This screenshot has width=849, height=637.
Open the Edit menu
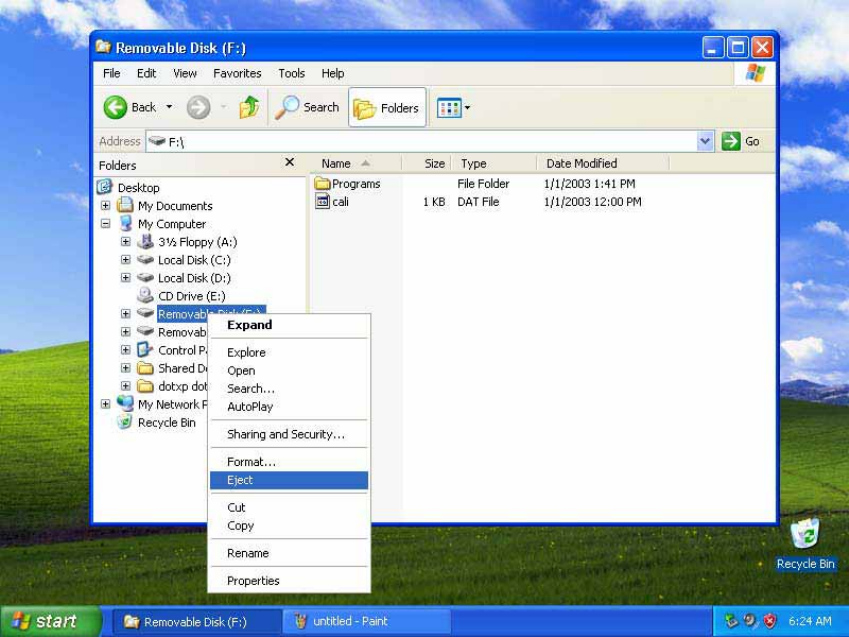pyautogui.click(x=146, y=73)
